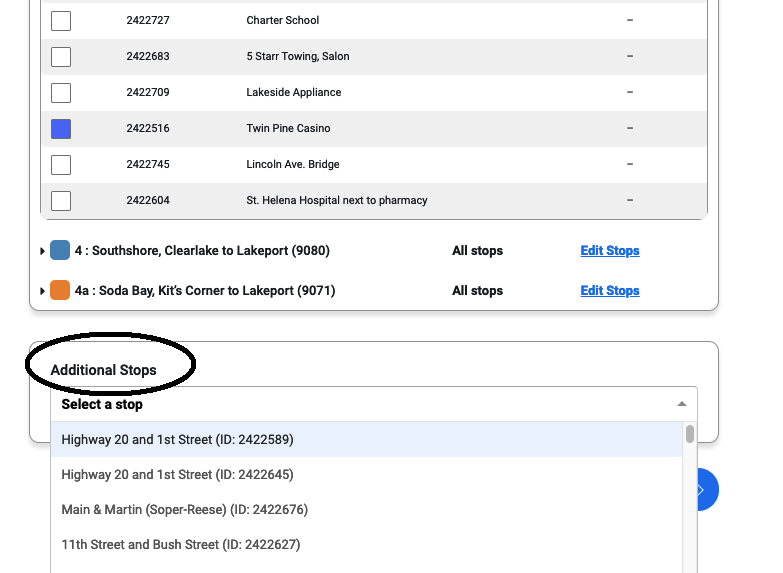The width and height of the screenshot is (783, 573).
Task: Click the blue route 4 color swatch
Action: (x=60, y=250)
